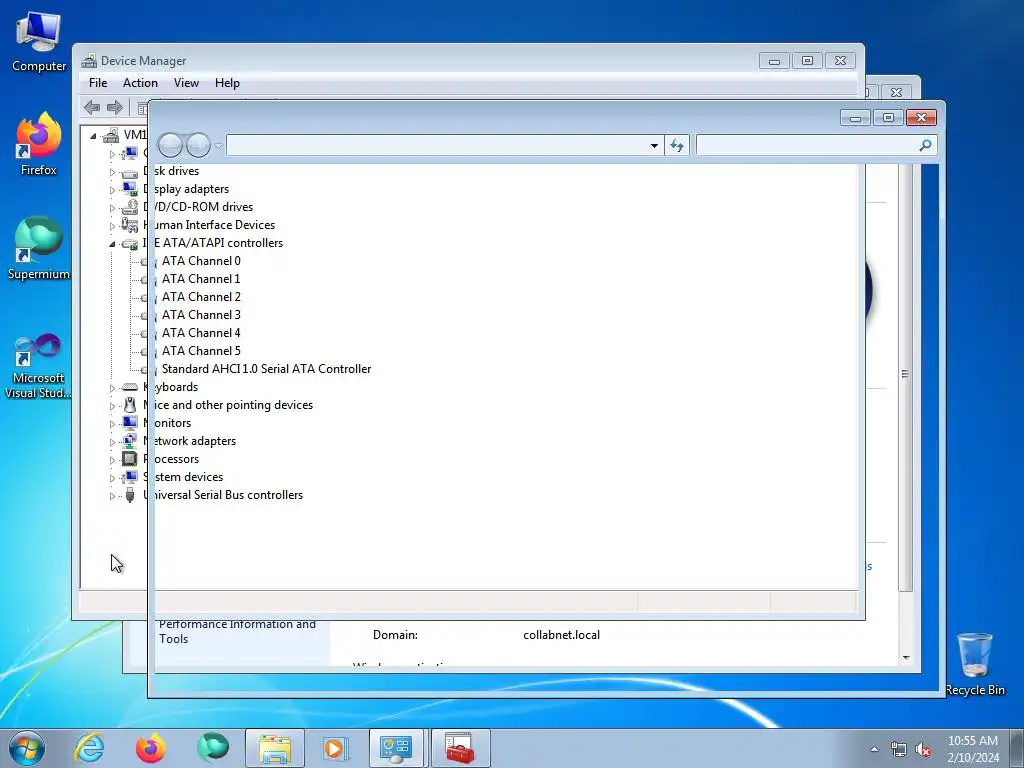Screen dimensions: 1024x768
Task: Click the Explorer window Forward button
Action: (x=198, y=145)
